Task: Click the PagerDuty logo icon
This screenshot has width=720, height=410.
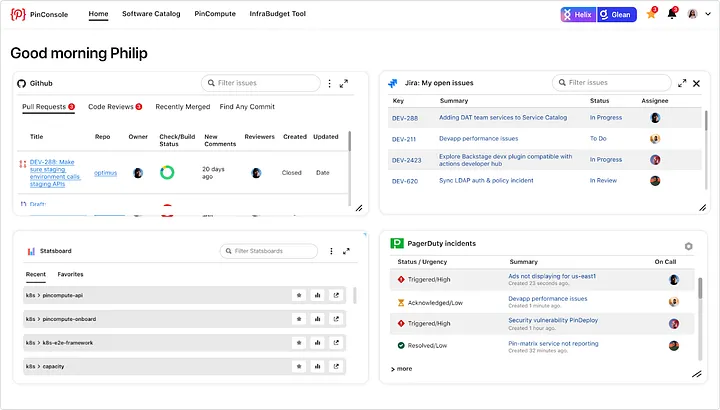Action: coord(397,243)
